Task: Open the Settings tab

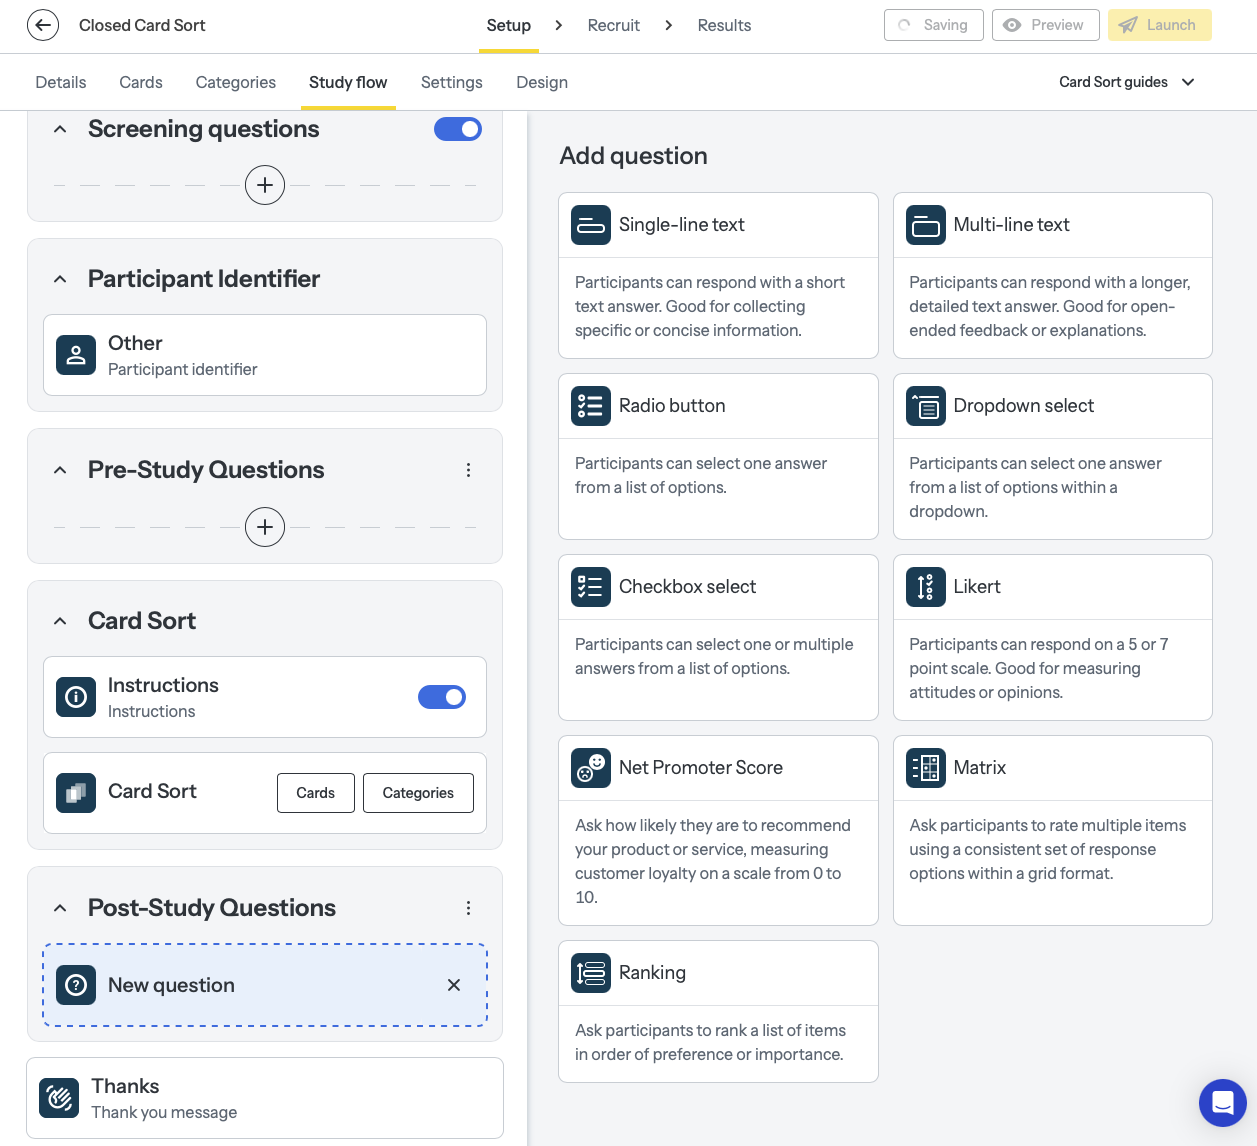Action: (451, 82)
